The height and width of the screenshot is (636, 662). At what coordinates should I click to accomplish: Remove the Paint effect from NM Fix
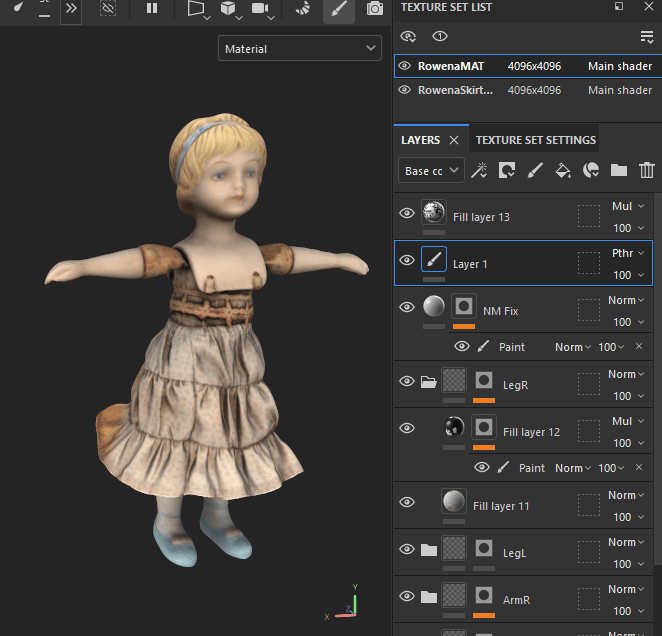(x=639, y=347)
